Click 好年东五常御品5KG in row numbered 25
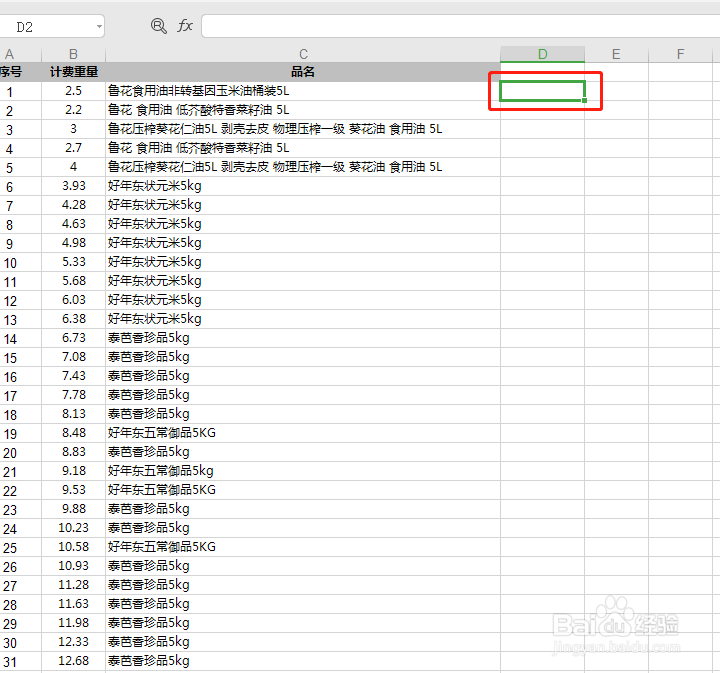This screenshot has height=673, width=720. tap(303, 547)
